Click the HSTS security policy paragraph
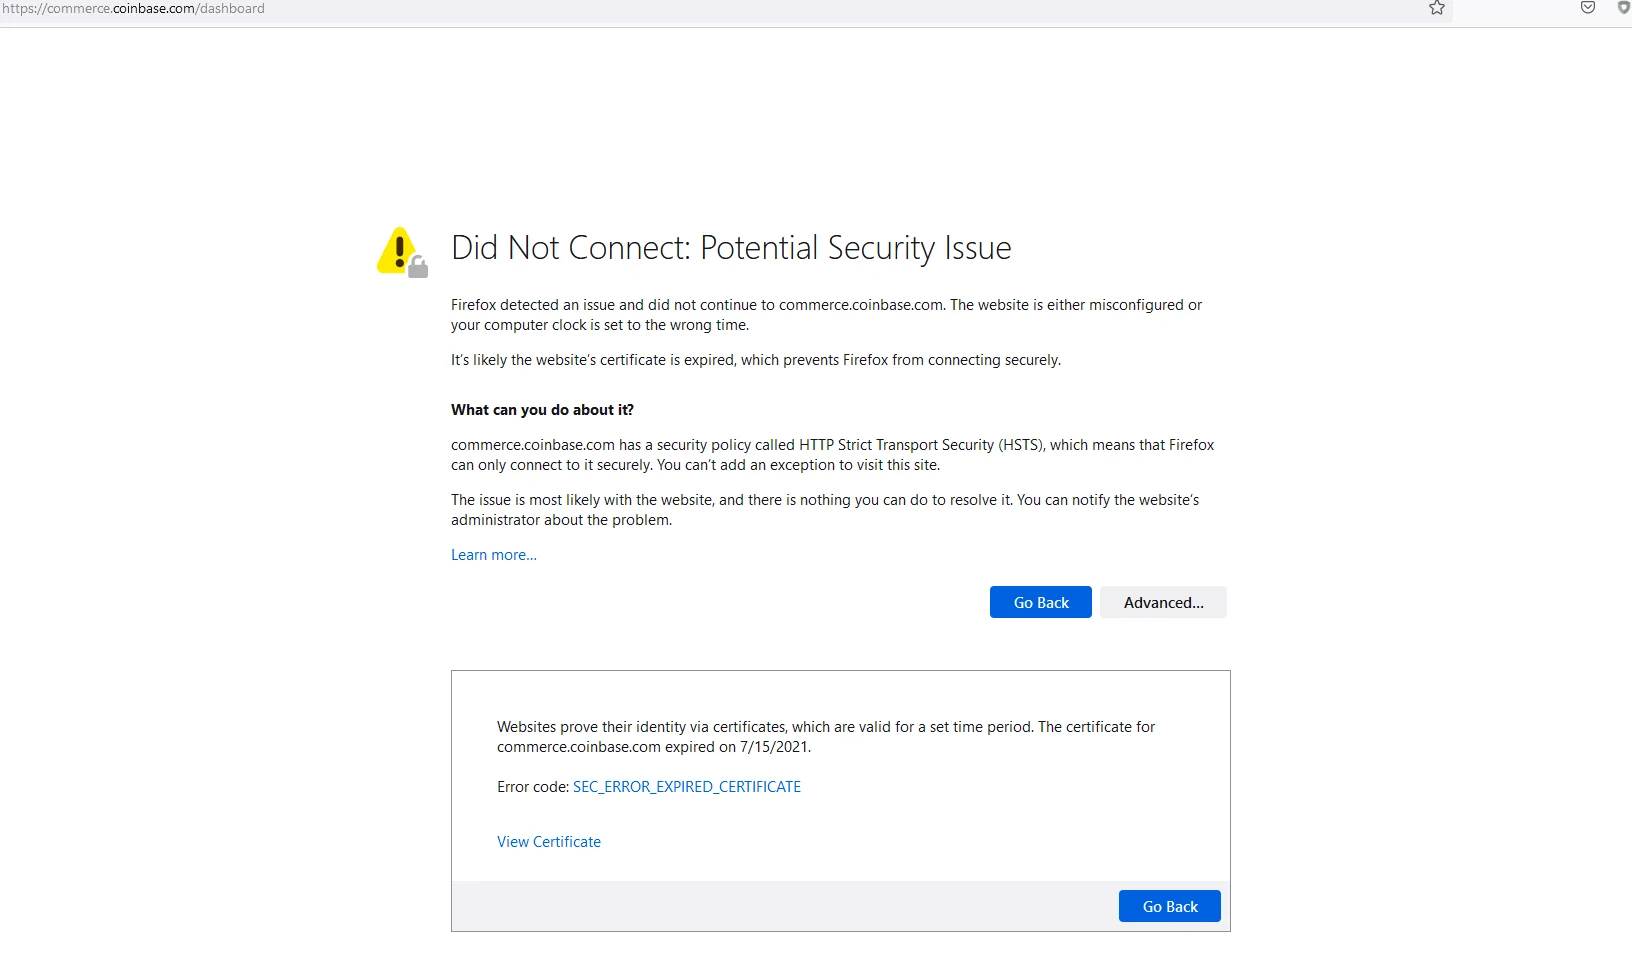This screenshot has width=1632, height=957. tap(833, 455)
